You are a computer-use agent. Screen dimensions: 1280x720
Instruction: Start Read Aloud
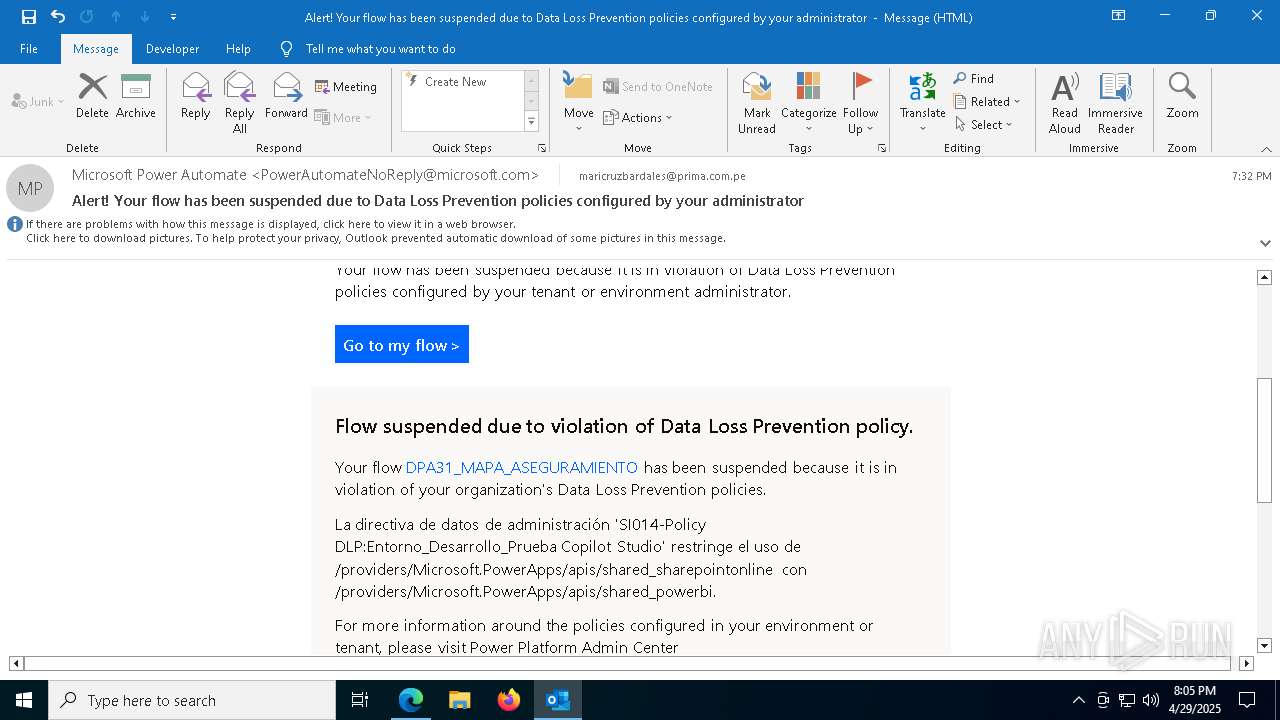(1065, 102)
